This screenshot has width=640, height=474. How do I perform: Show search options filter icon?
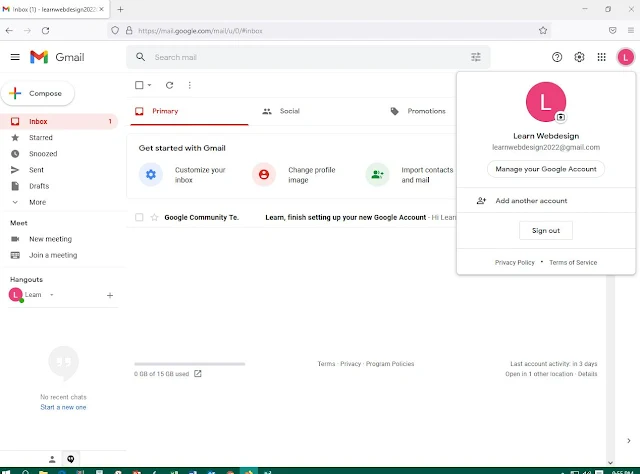(476, 57)
